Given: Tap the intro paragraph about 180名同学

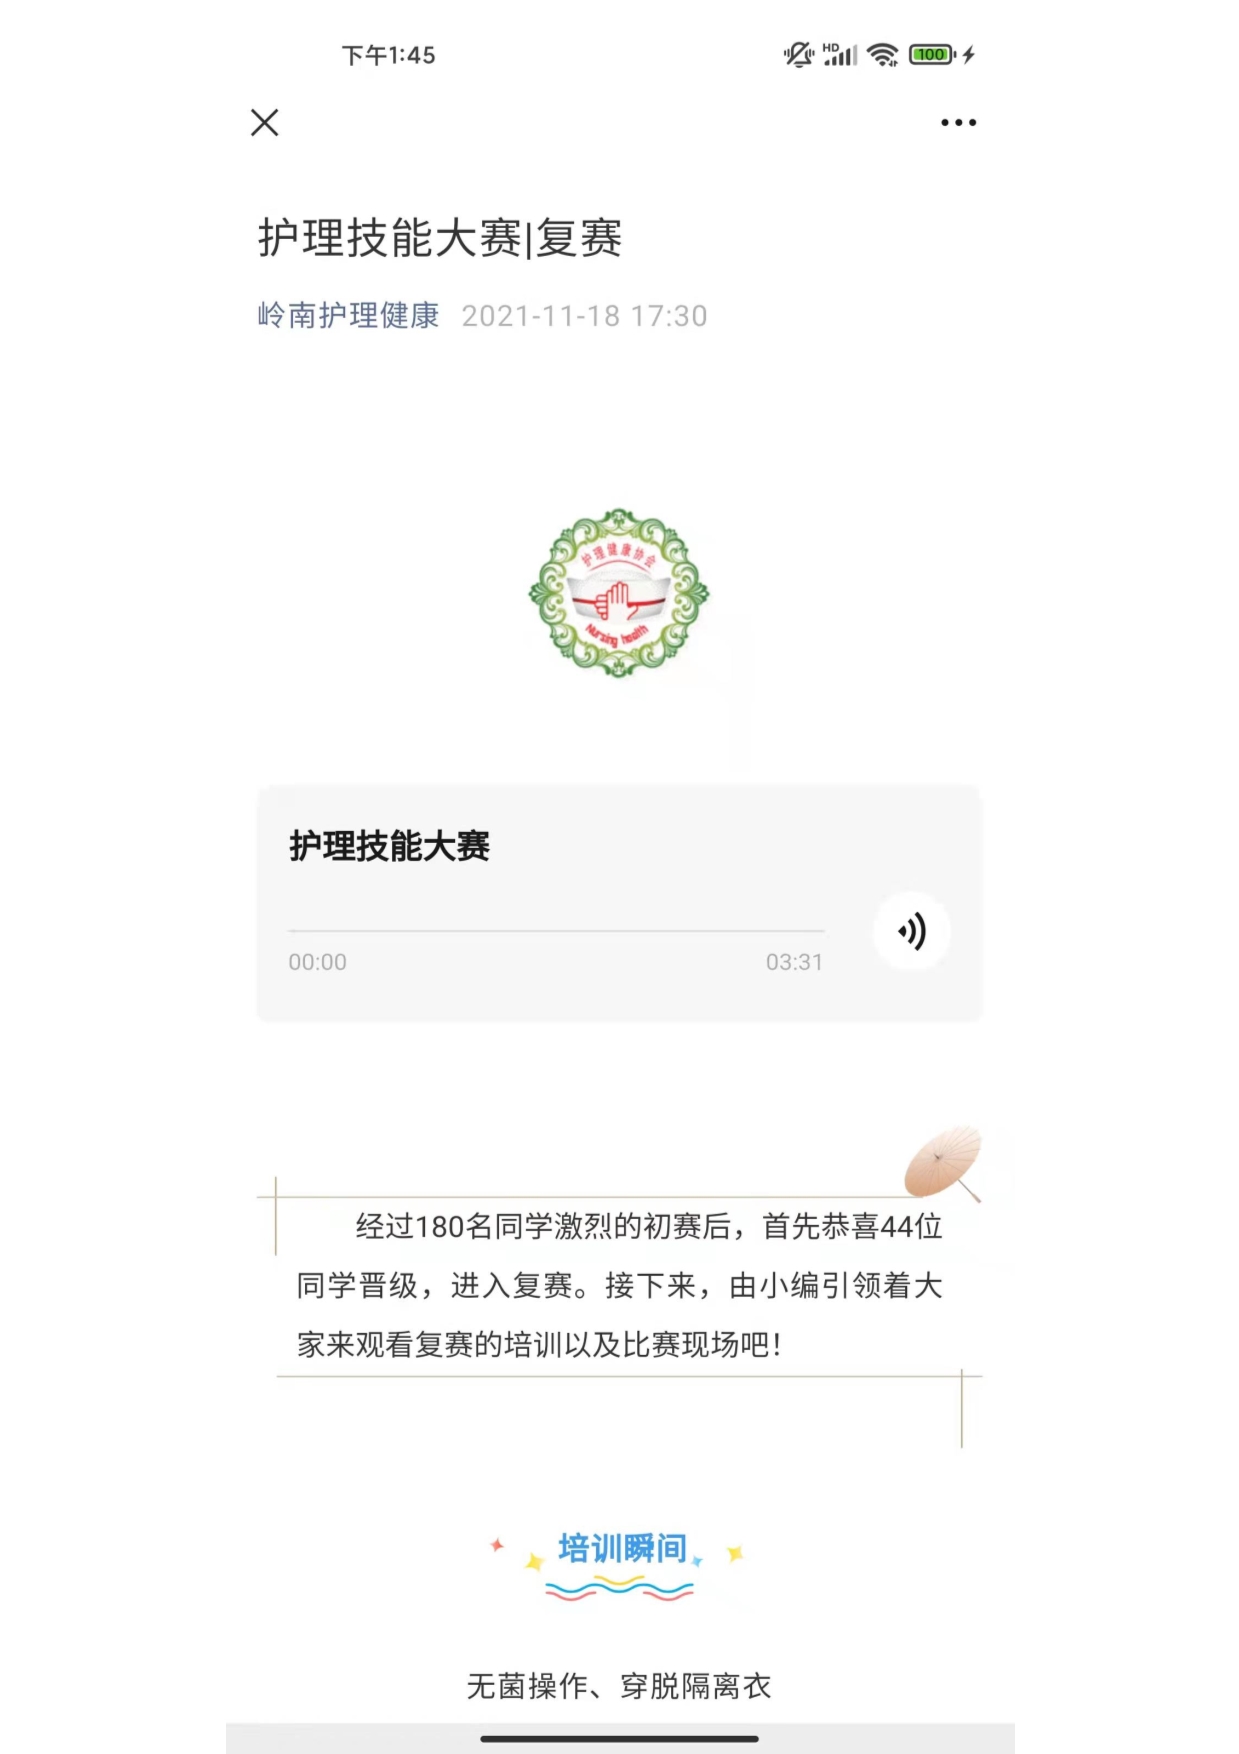Looking at the screenshot, I should point(619,1285).
